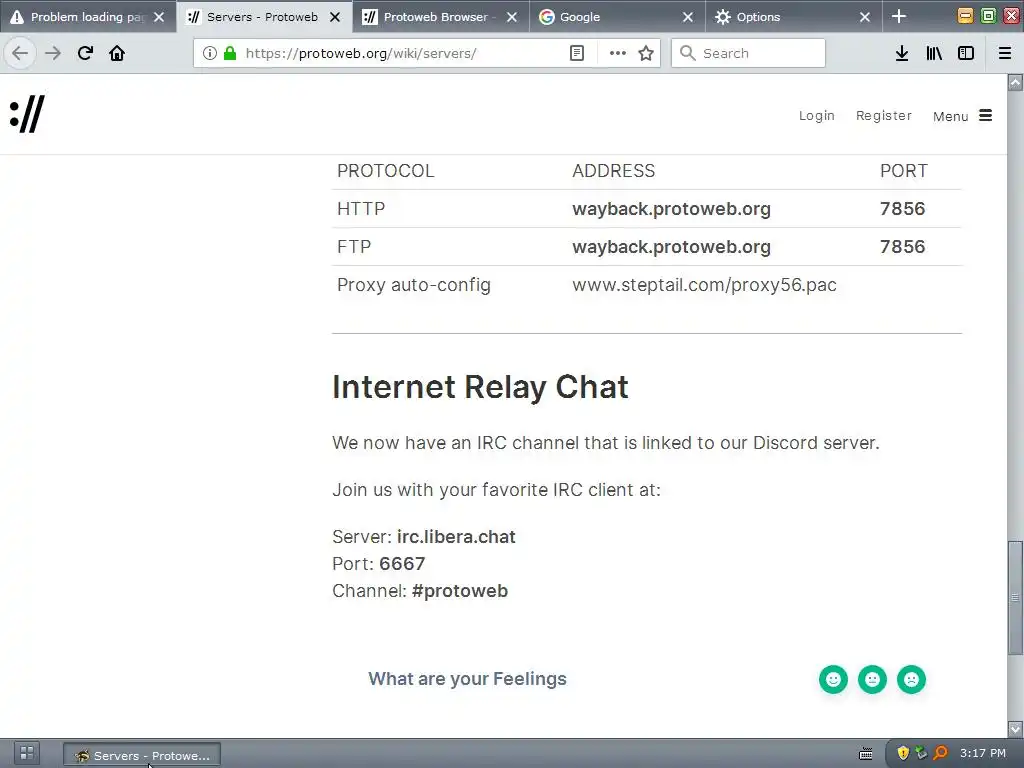Toggle the sidebar view
This screenshot has height=768, width=1024.
(x=966, y=53)
